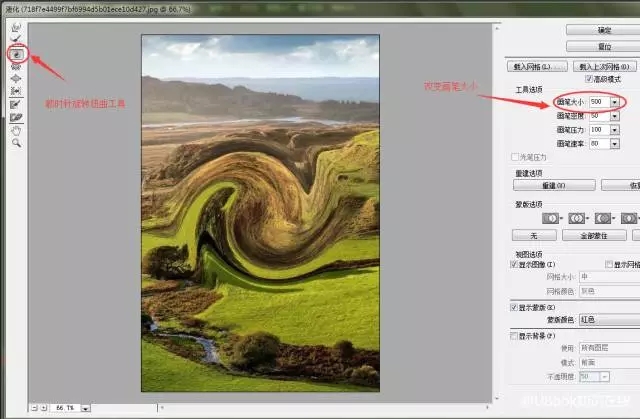640x419 pixels.
Task: Select the Push Left tool
Action: tap(16, 91)
